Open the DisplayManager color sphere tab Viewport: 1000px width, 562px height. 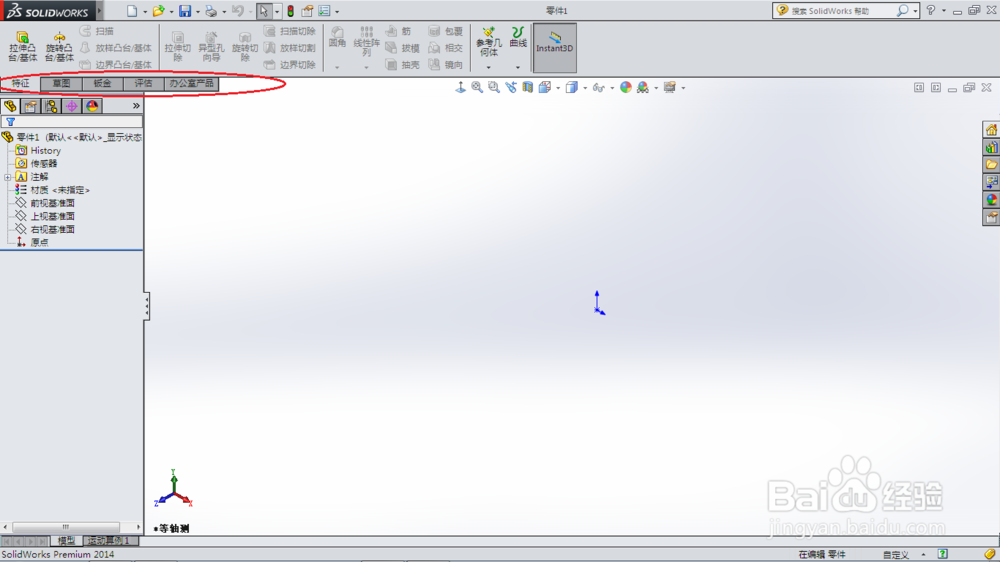point(92,106)
